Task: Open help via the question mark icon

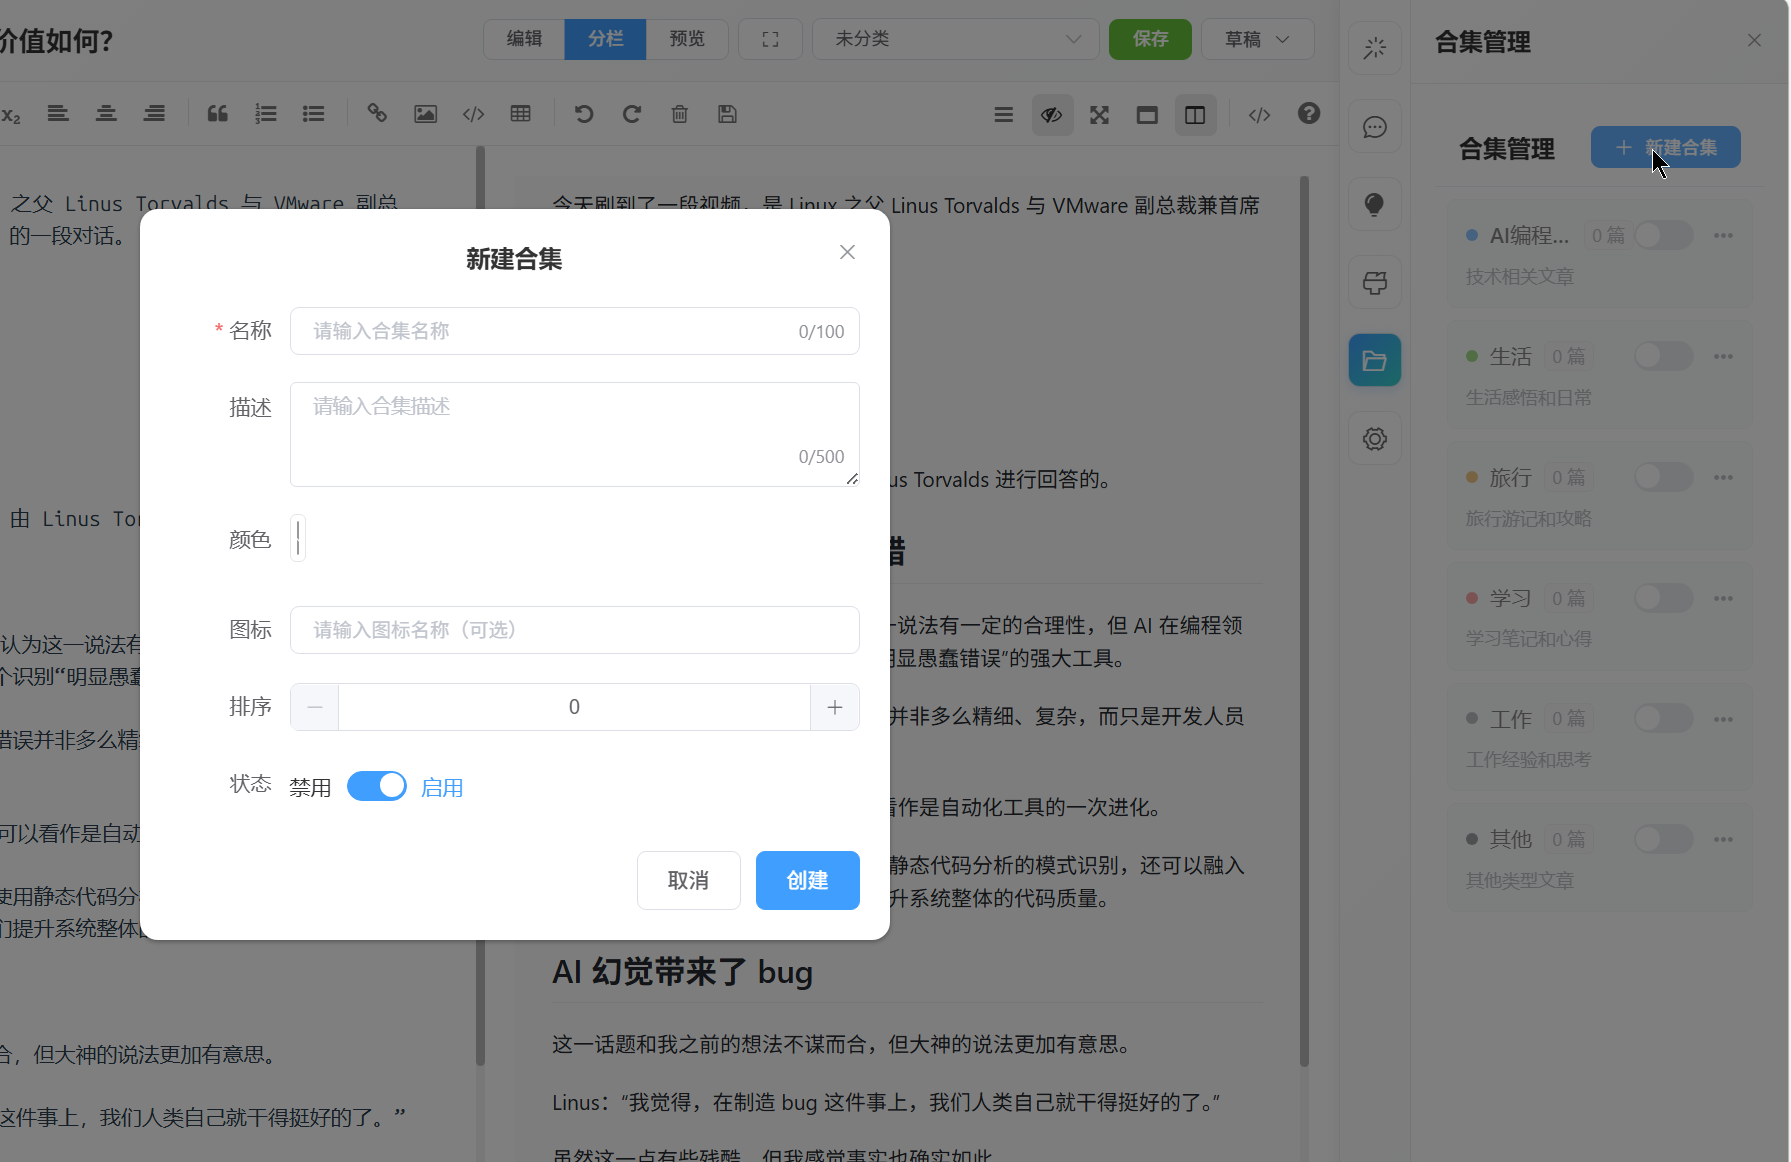Action: (x=1309, y=114)
